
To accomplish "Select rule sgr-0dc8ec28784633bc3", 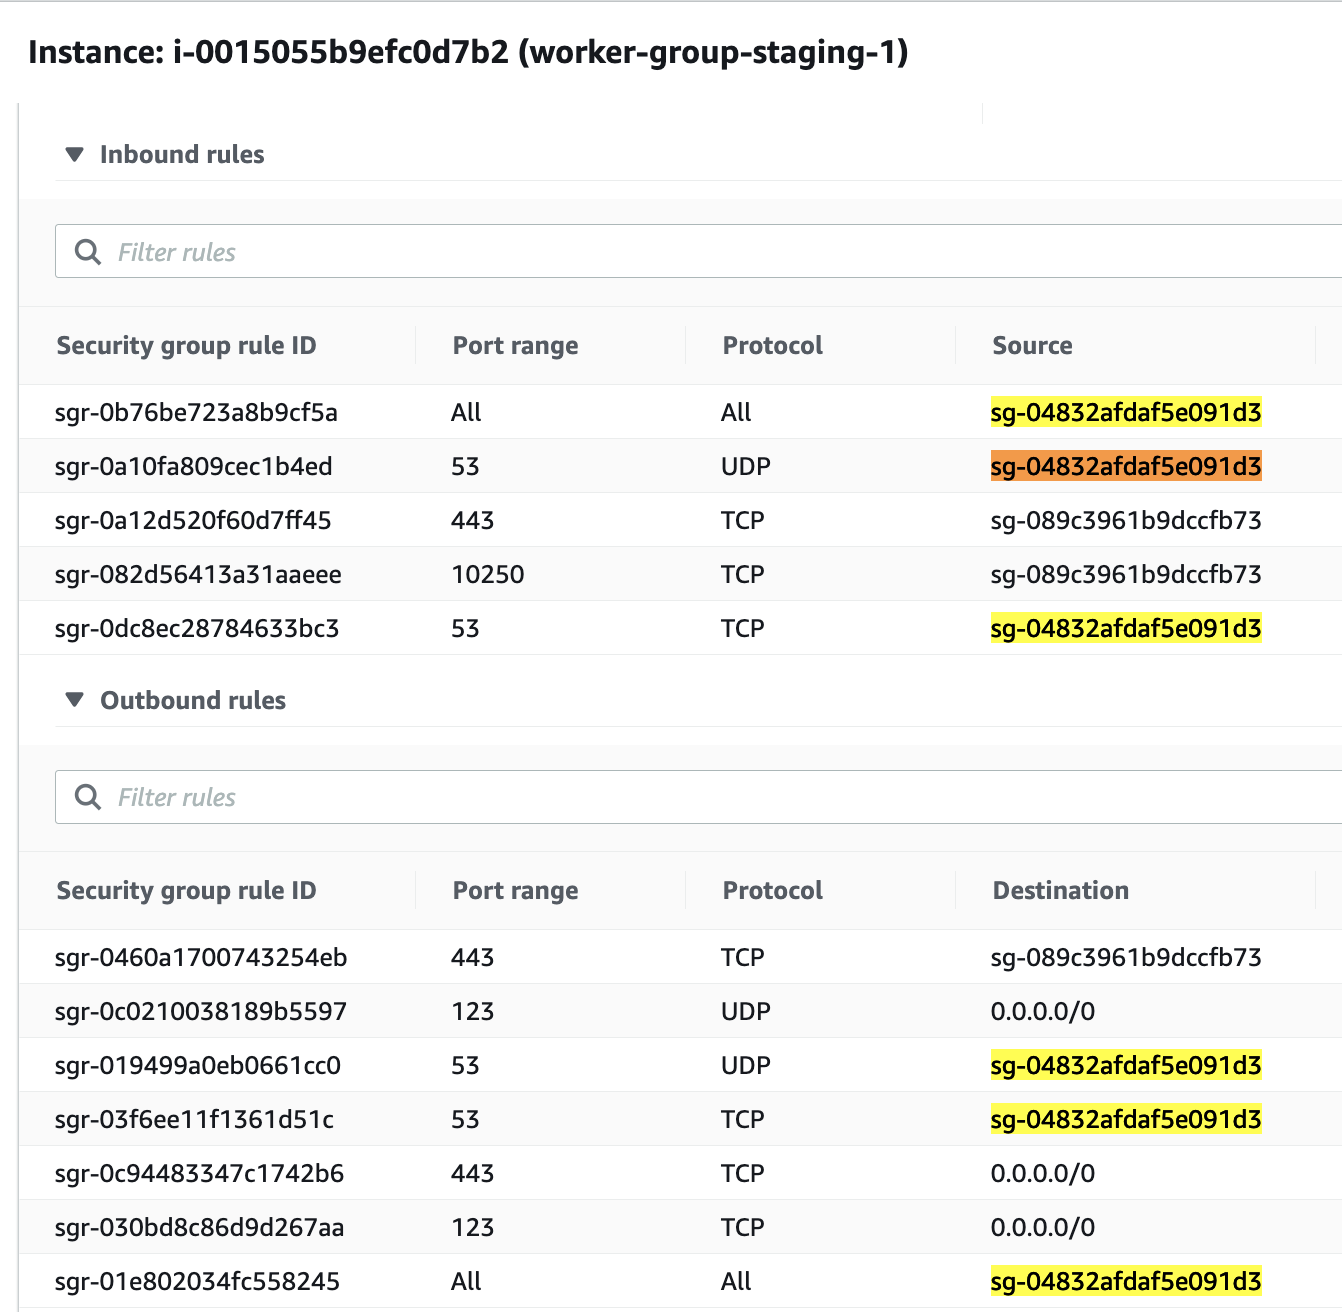I will (197, 628).
